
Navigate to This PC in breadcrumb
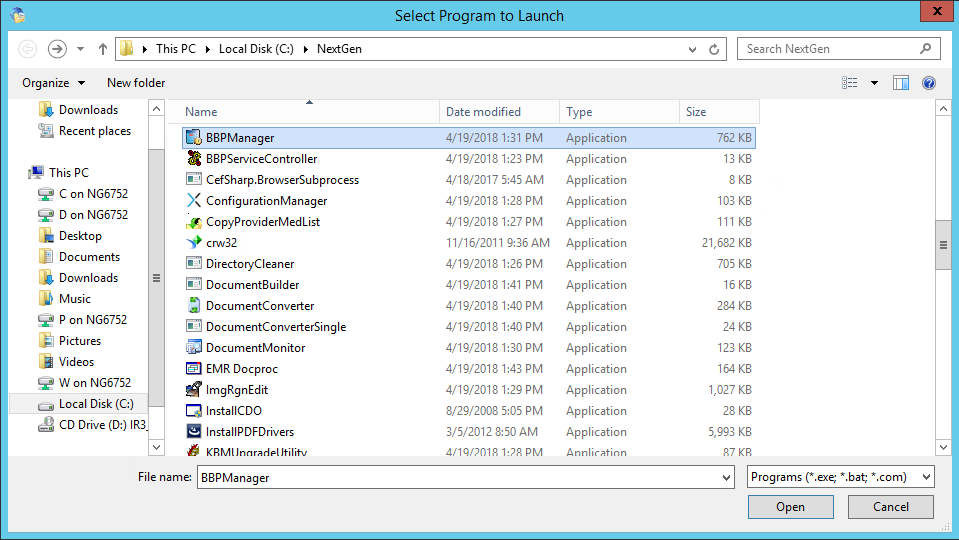176,48
